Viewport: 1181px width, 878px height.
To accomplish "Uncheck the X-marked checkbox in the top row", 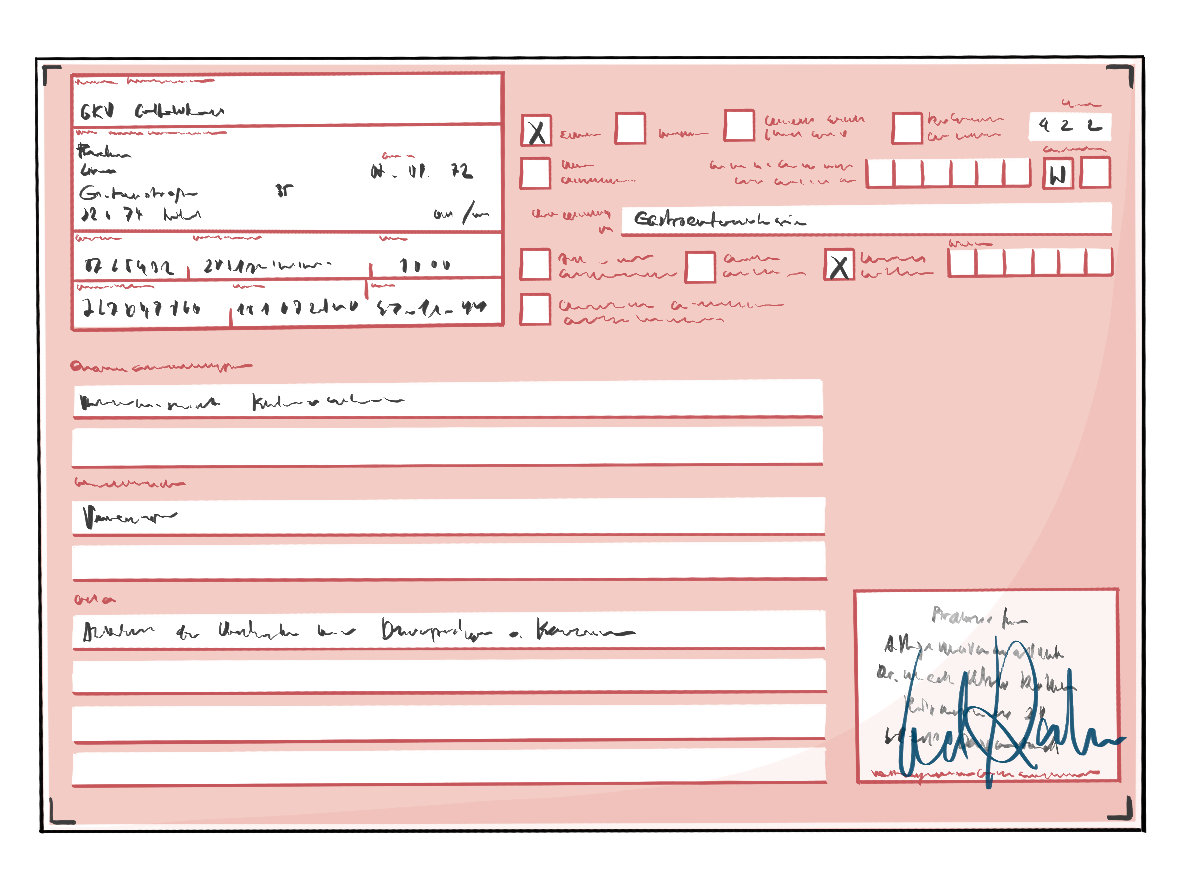I will [x=536, y=131].
